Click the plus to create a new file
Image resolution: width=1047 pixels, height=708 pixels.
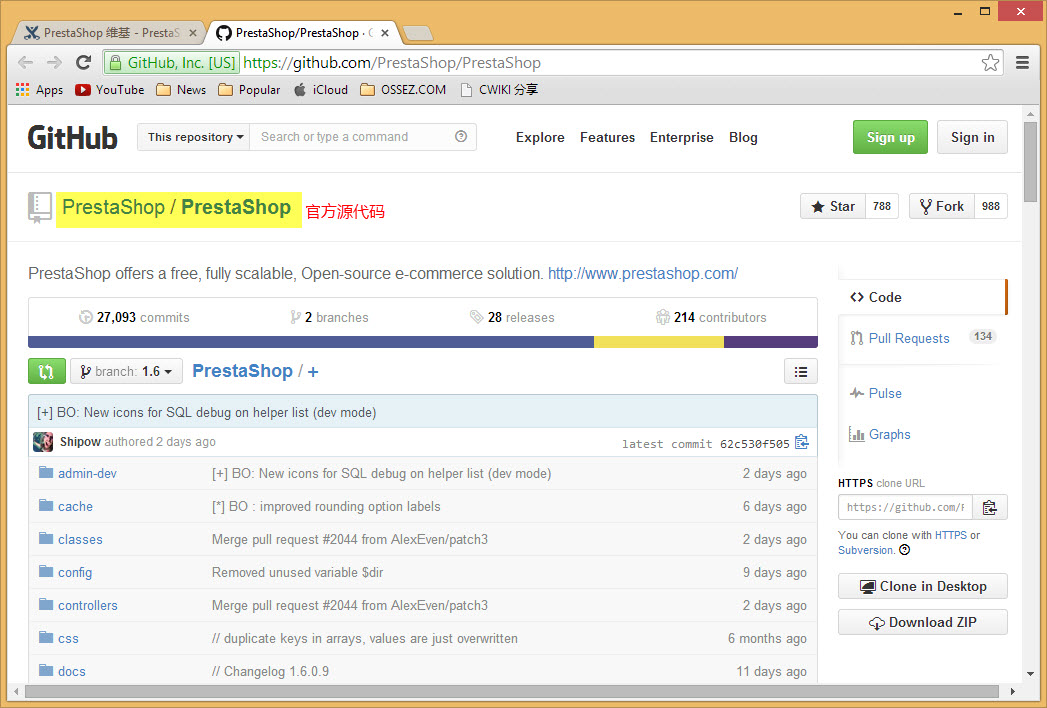(313, 371)
